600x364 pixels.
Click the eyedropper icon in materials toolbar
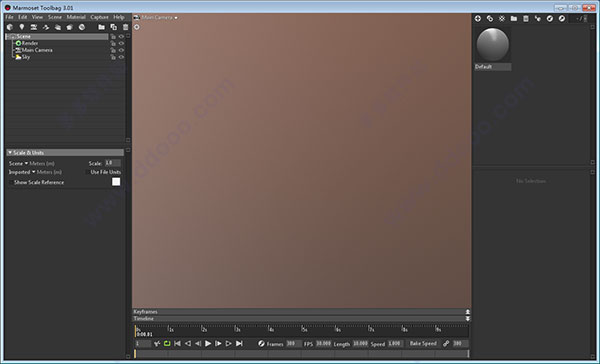[x=538, y=18]
